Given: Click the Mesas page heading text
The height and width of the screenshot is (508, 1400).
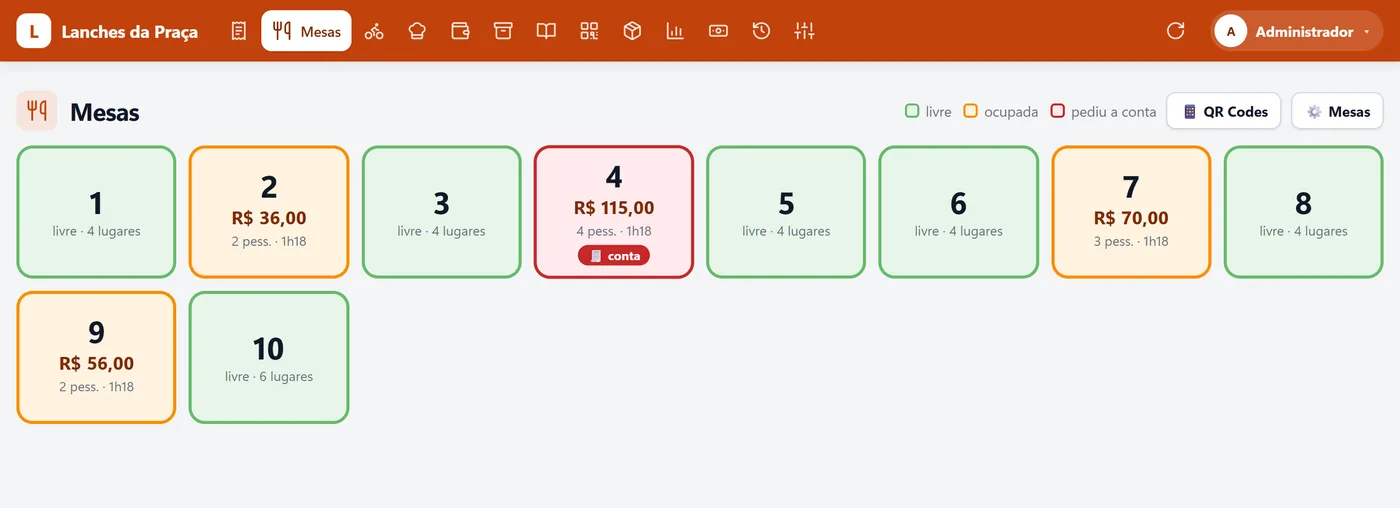Looking at the screenshot, I should click(105, 112).
